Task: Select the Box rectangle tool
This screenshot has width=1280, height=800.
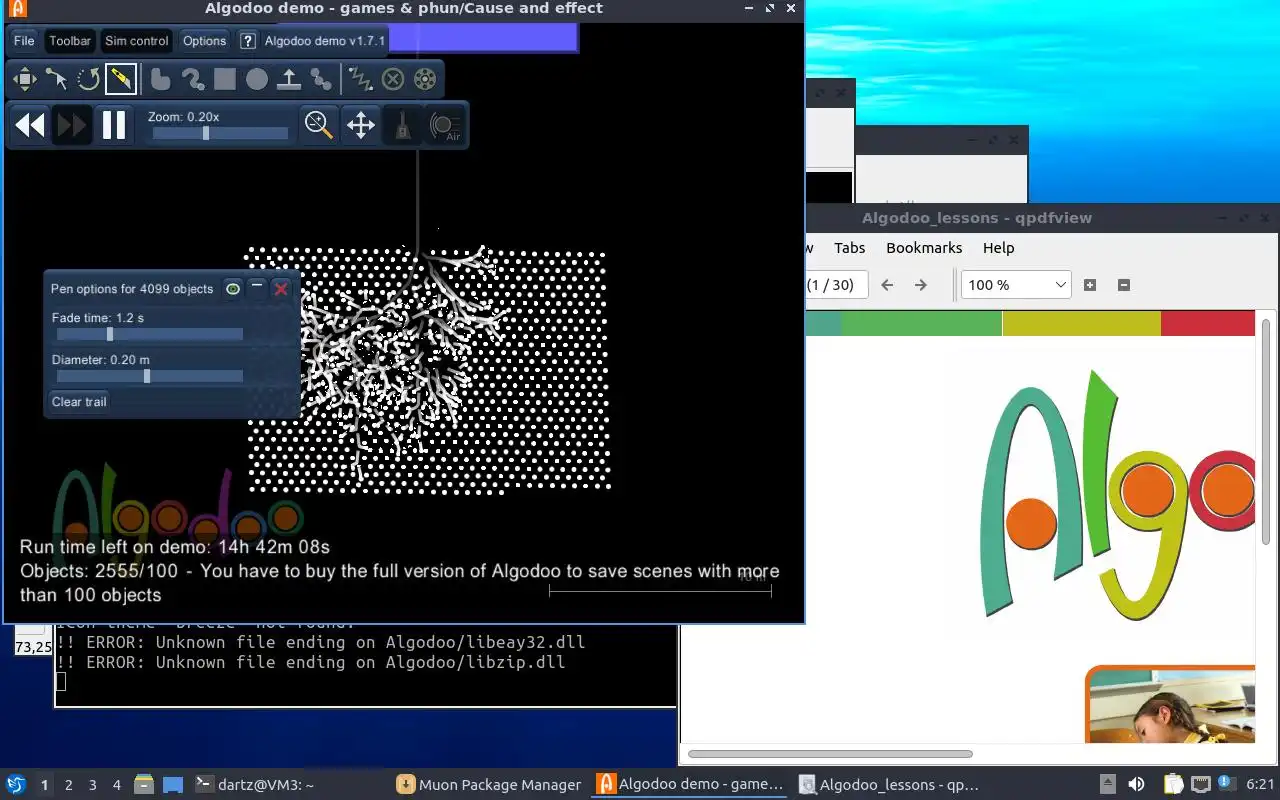Action: click(x=225, y=78)
